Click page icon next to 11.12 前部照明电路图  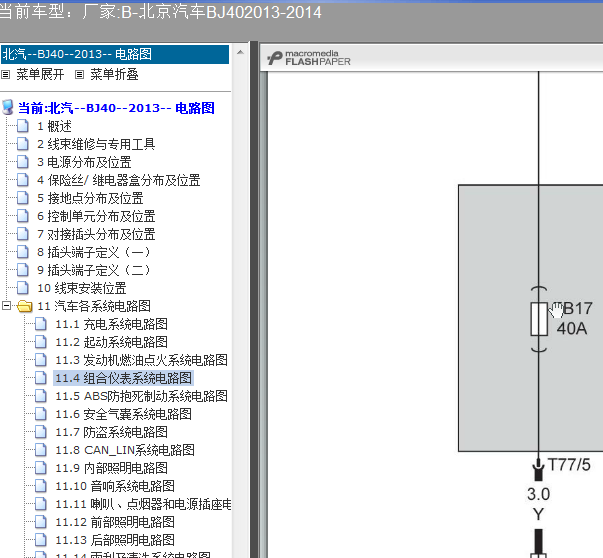click(41, 522)
